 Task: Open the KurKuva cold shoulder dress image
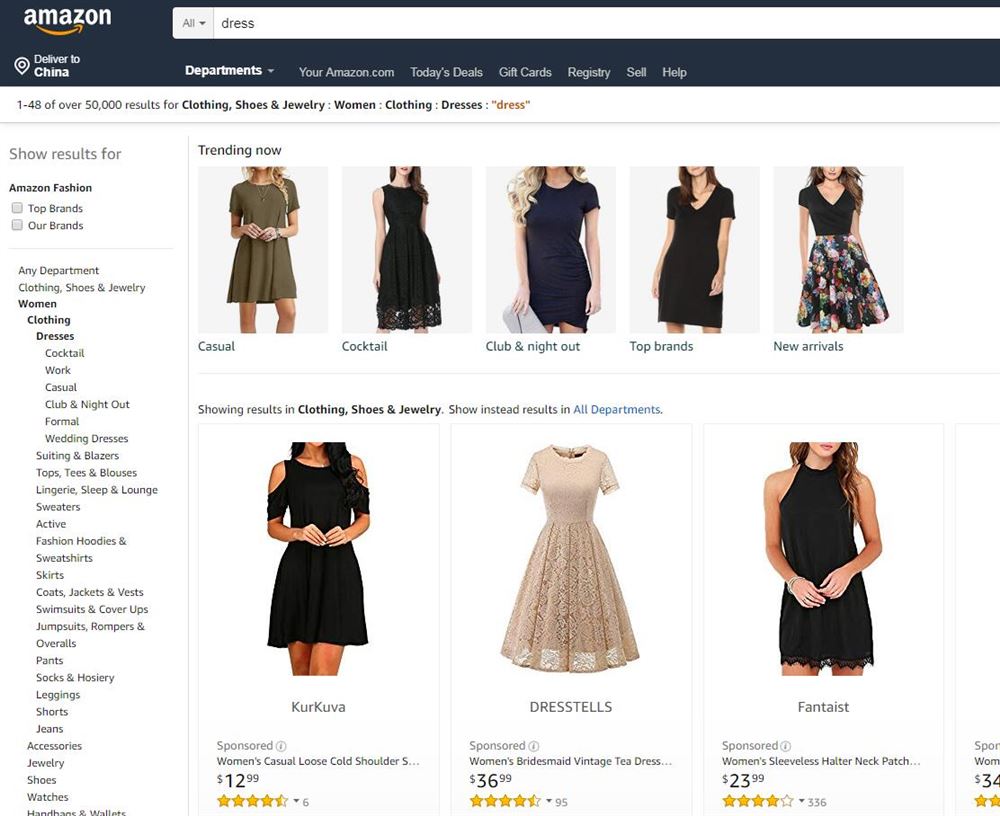tap(318, 558)
